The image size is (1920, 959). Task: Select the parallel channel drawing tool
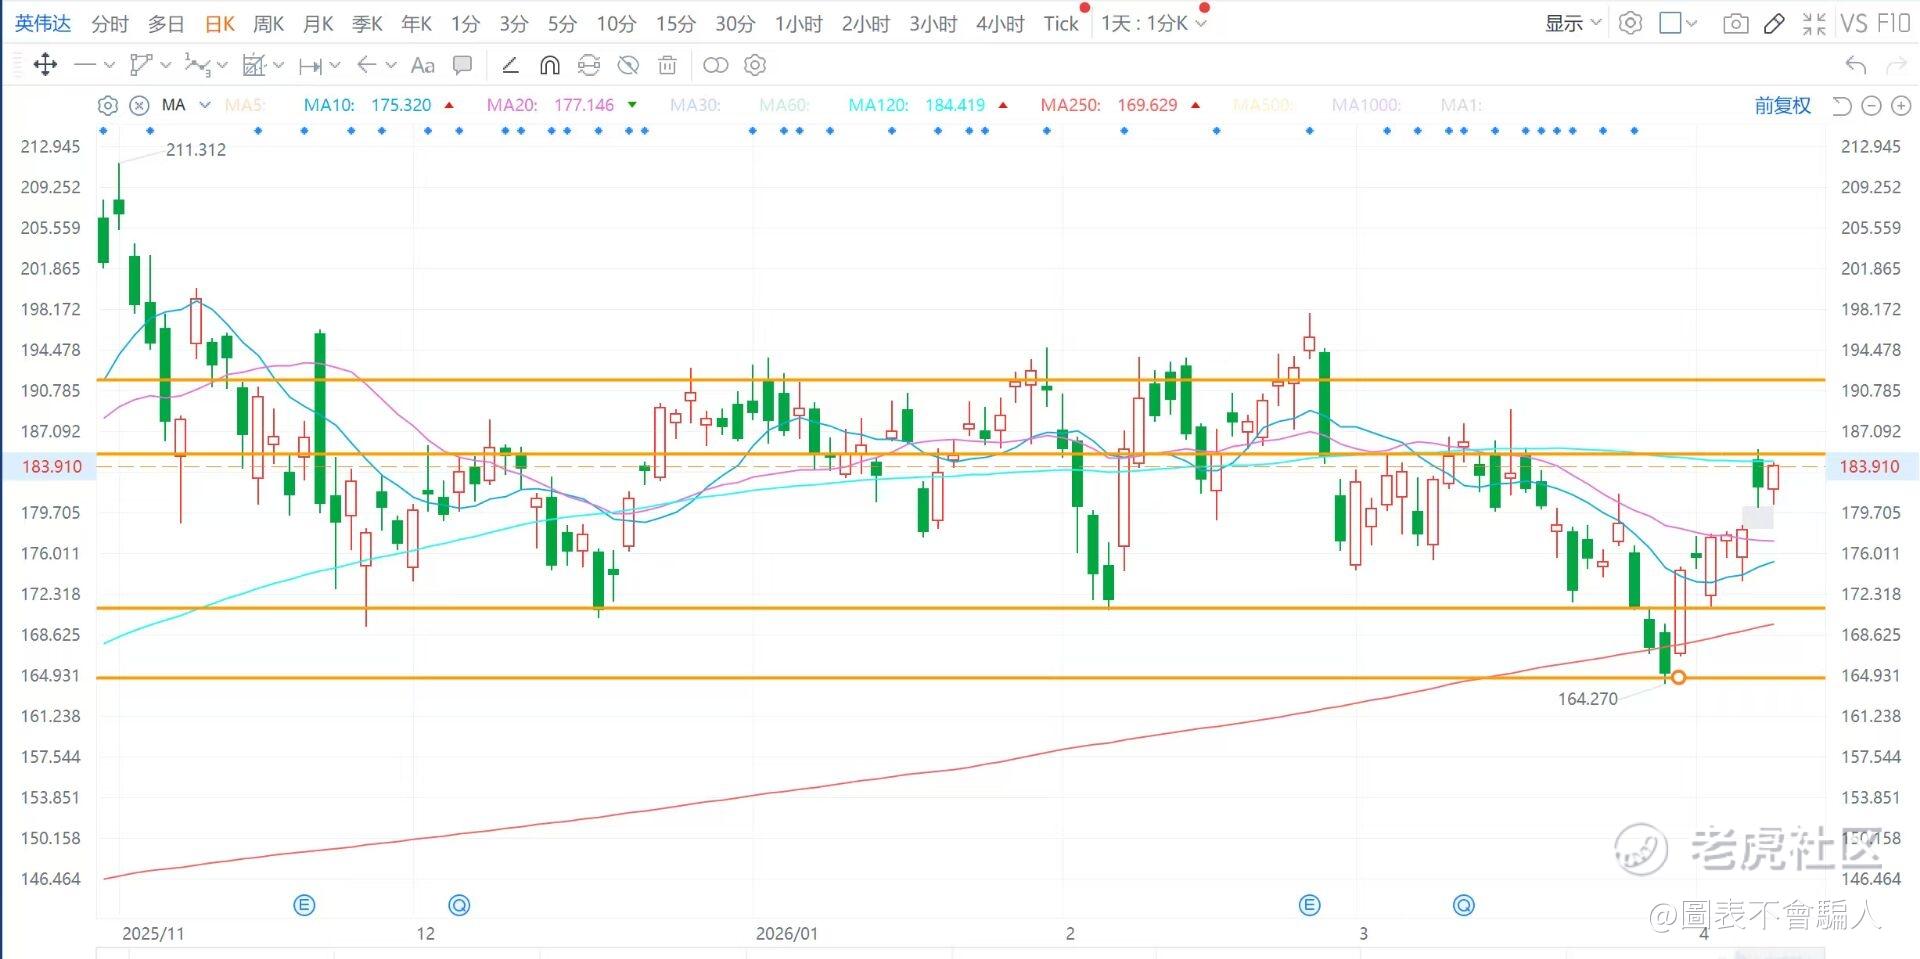click(x=141, y=65)
